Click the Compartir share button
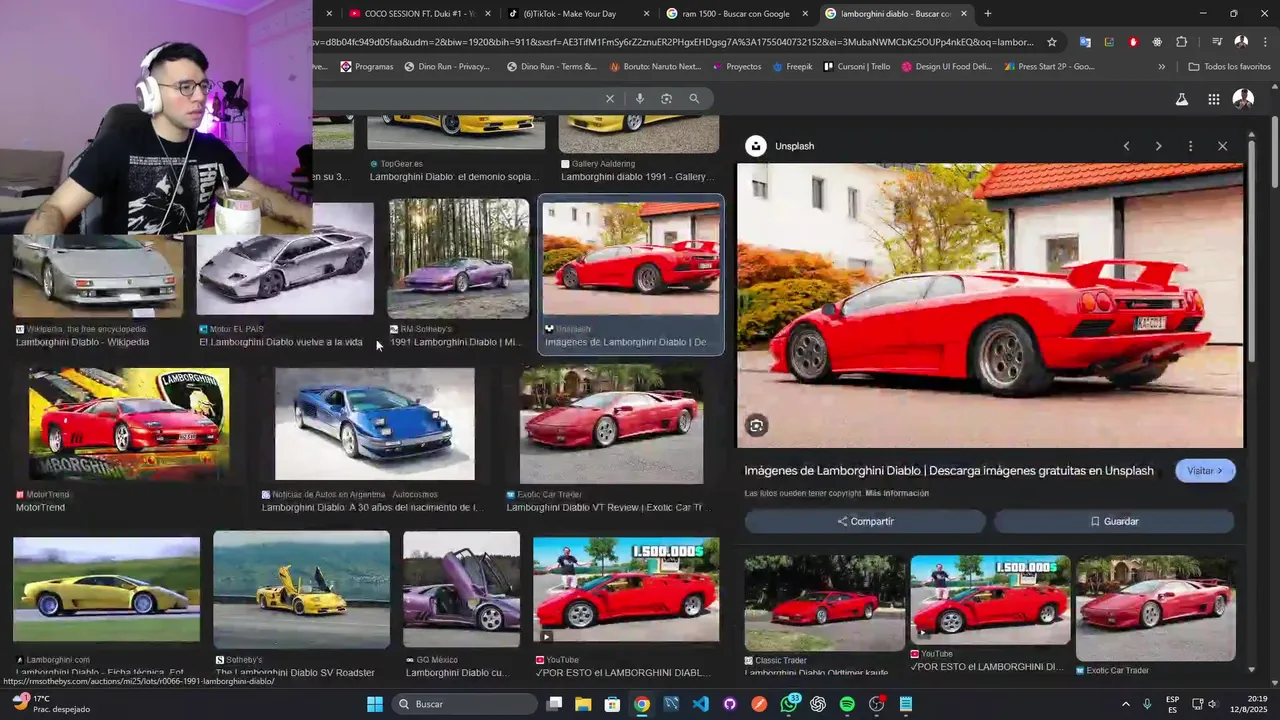The height and width of the screenshot is (720, 1280). pyautogui.click(x=865, y=521)
